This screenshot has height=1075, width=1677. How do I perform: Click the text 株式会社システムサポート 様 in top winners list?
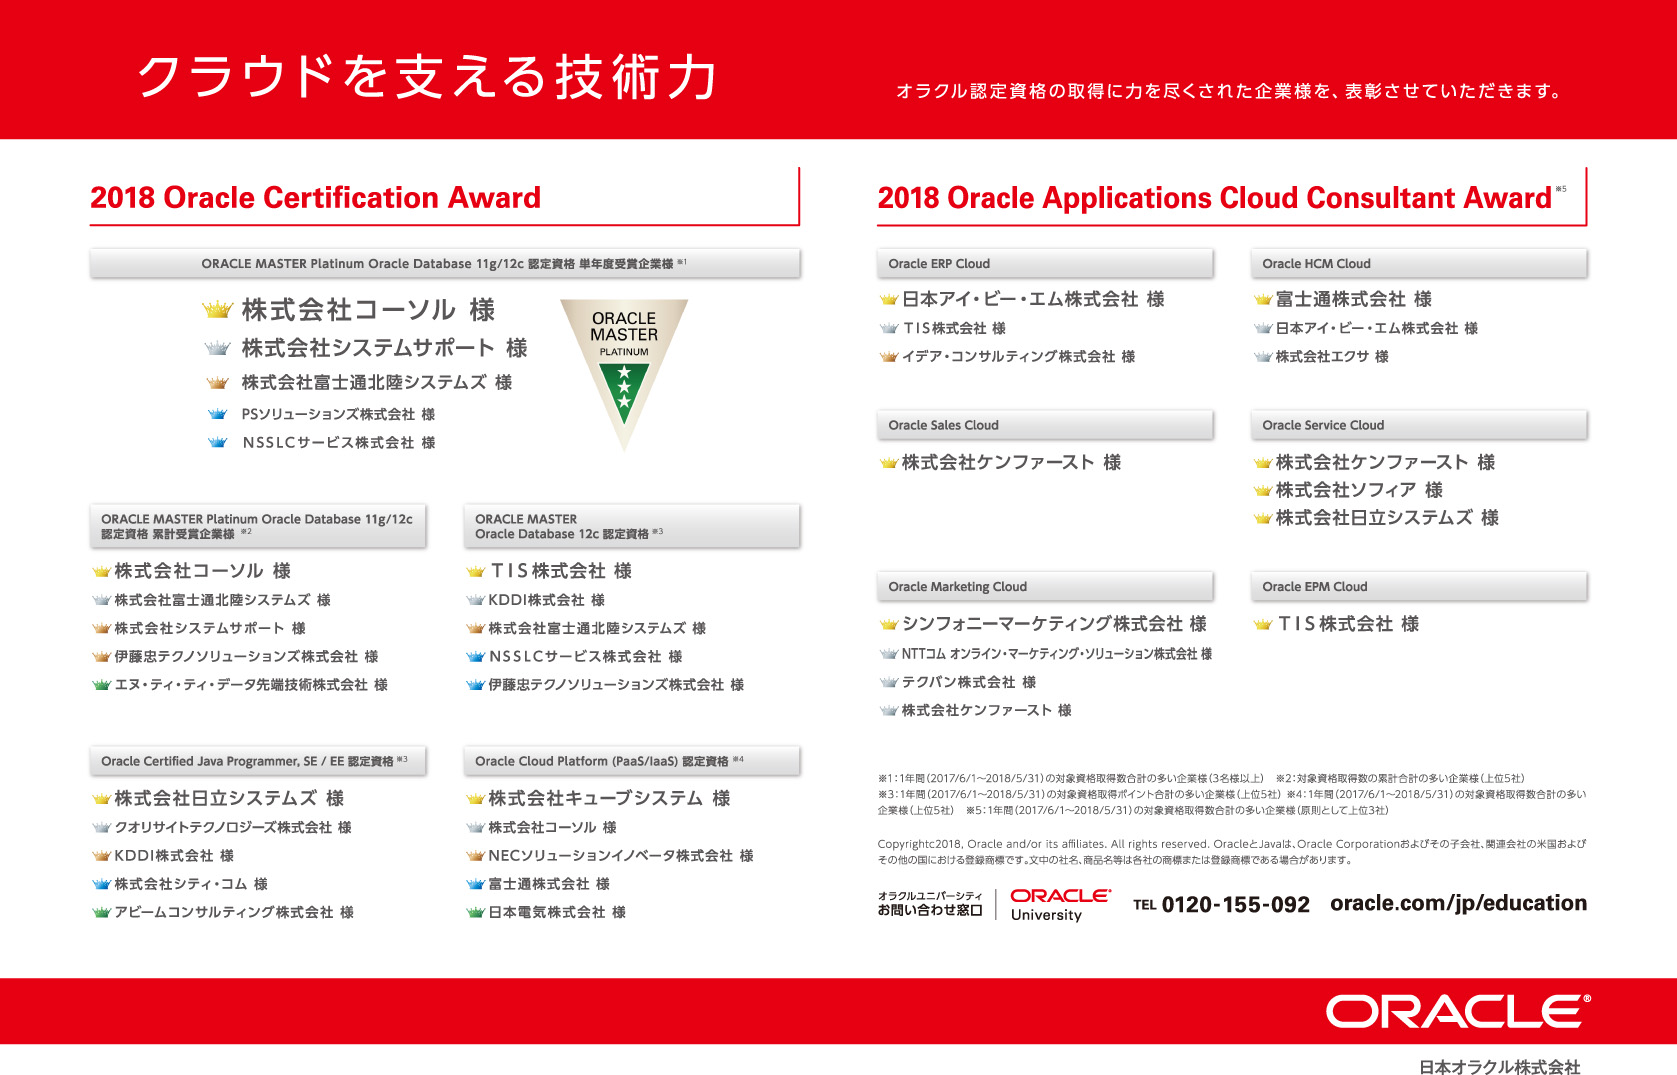[385, 348]
